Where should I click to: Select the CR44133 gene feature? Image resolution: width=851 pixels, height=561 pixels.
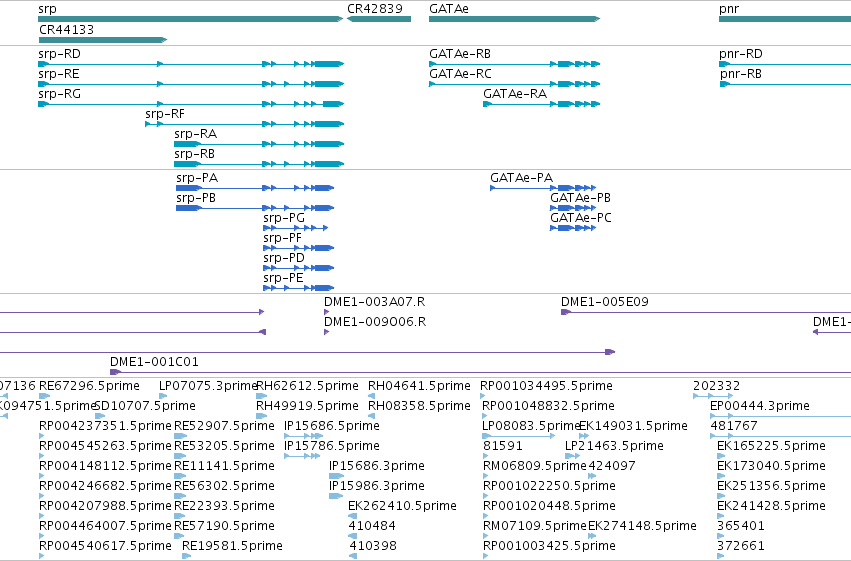tap(103, 40)
